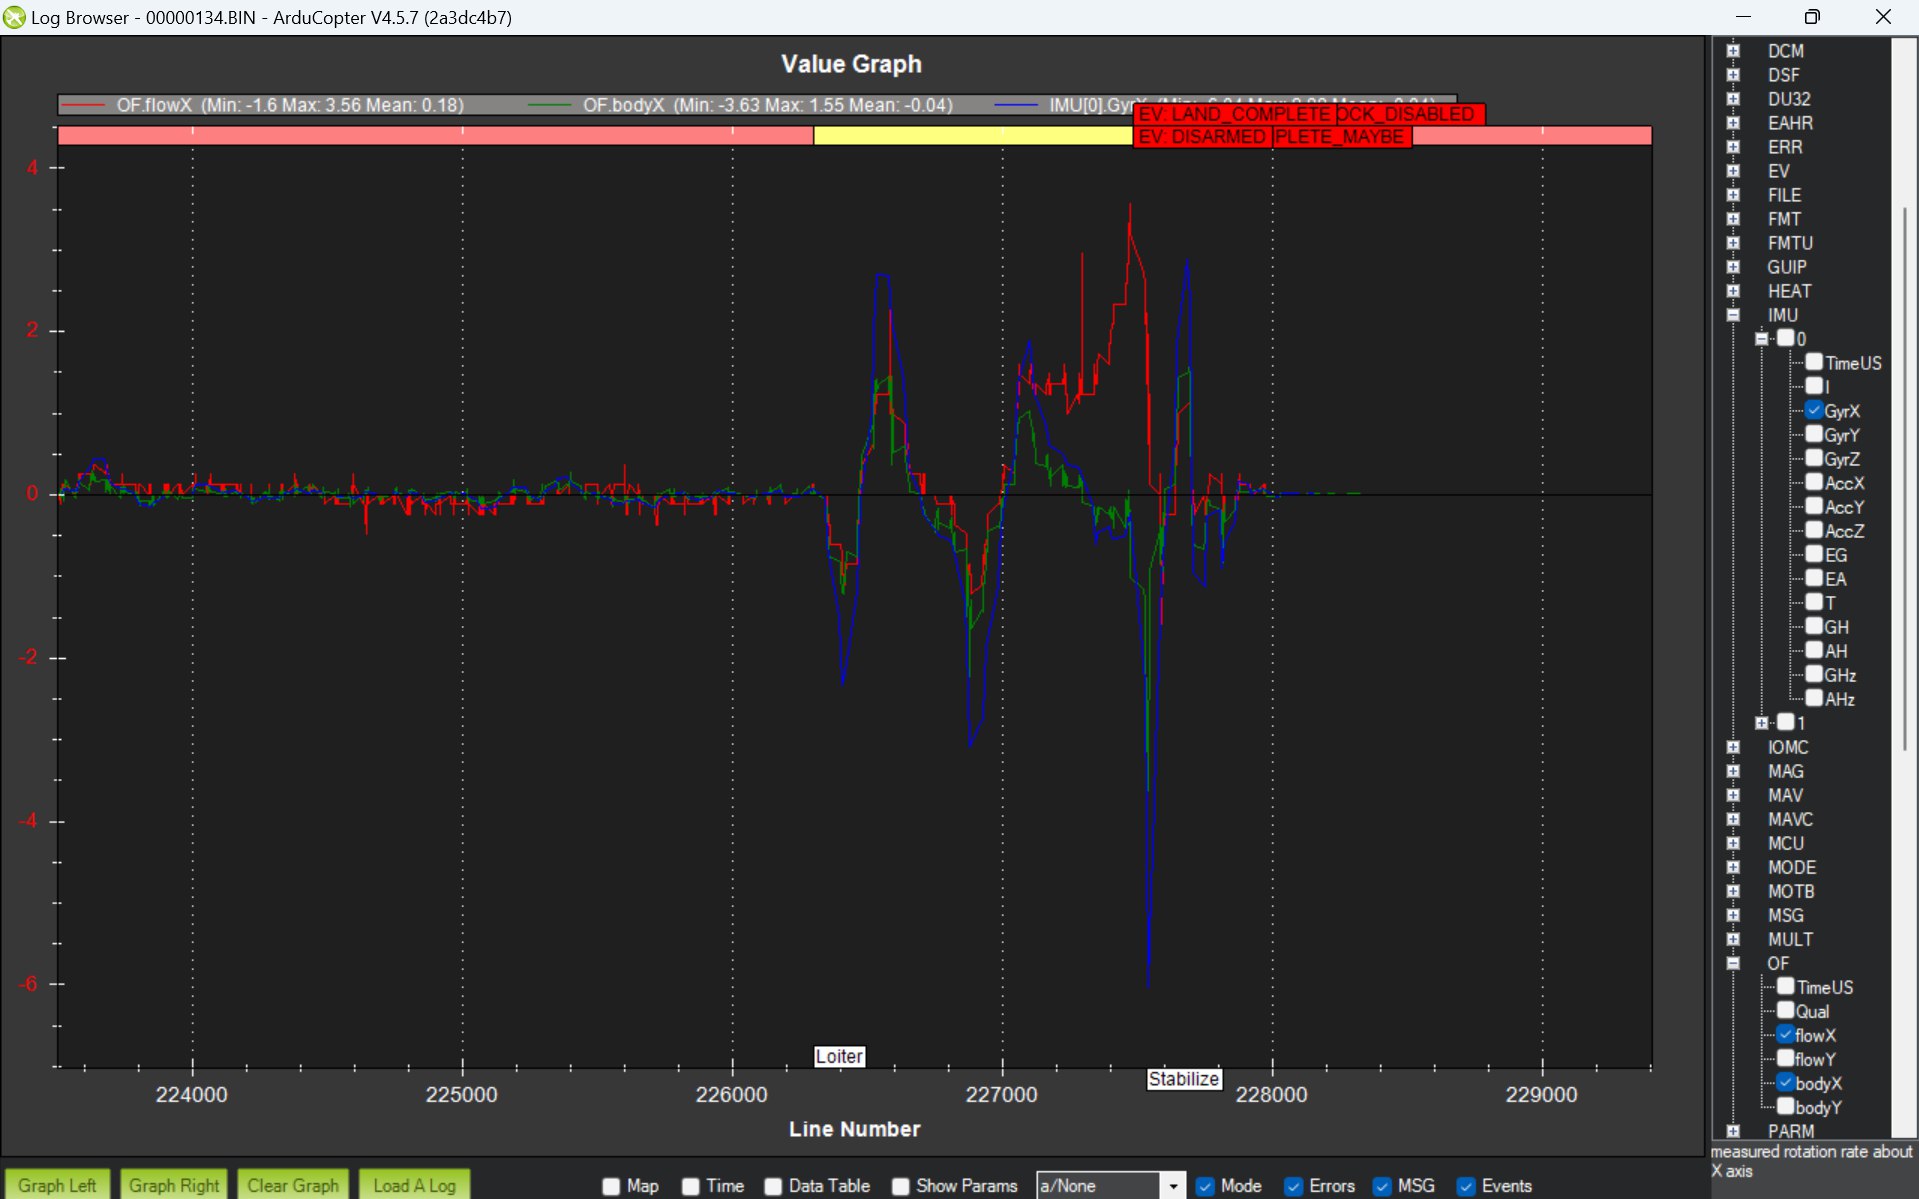1919x1199 pixels.
Task: Expand the IMU instance 1 node
Action: (x=1761, y=723)
